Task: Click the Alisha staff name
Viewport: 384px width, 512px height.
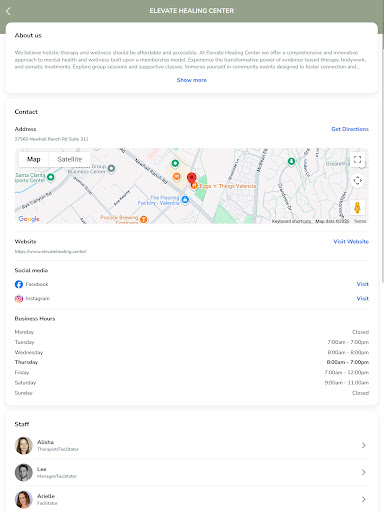Action: [45, 442]
